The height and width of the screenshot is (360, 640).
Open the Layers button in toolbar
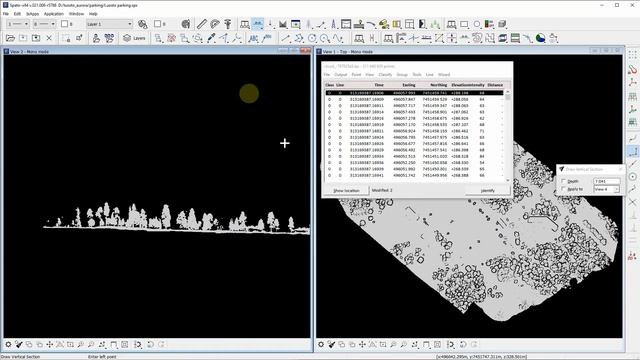pos(134,38)
